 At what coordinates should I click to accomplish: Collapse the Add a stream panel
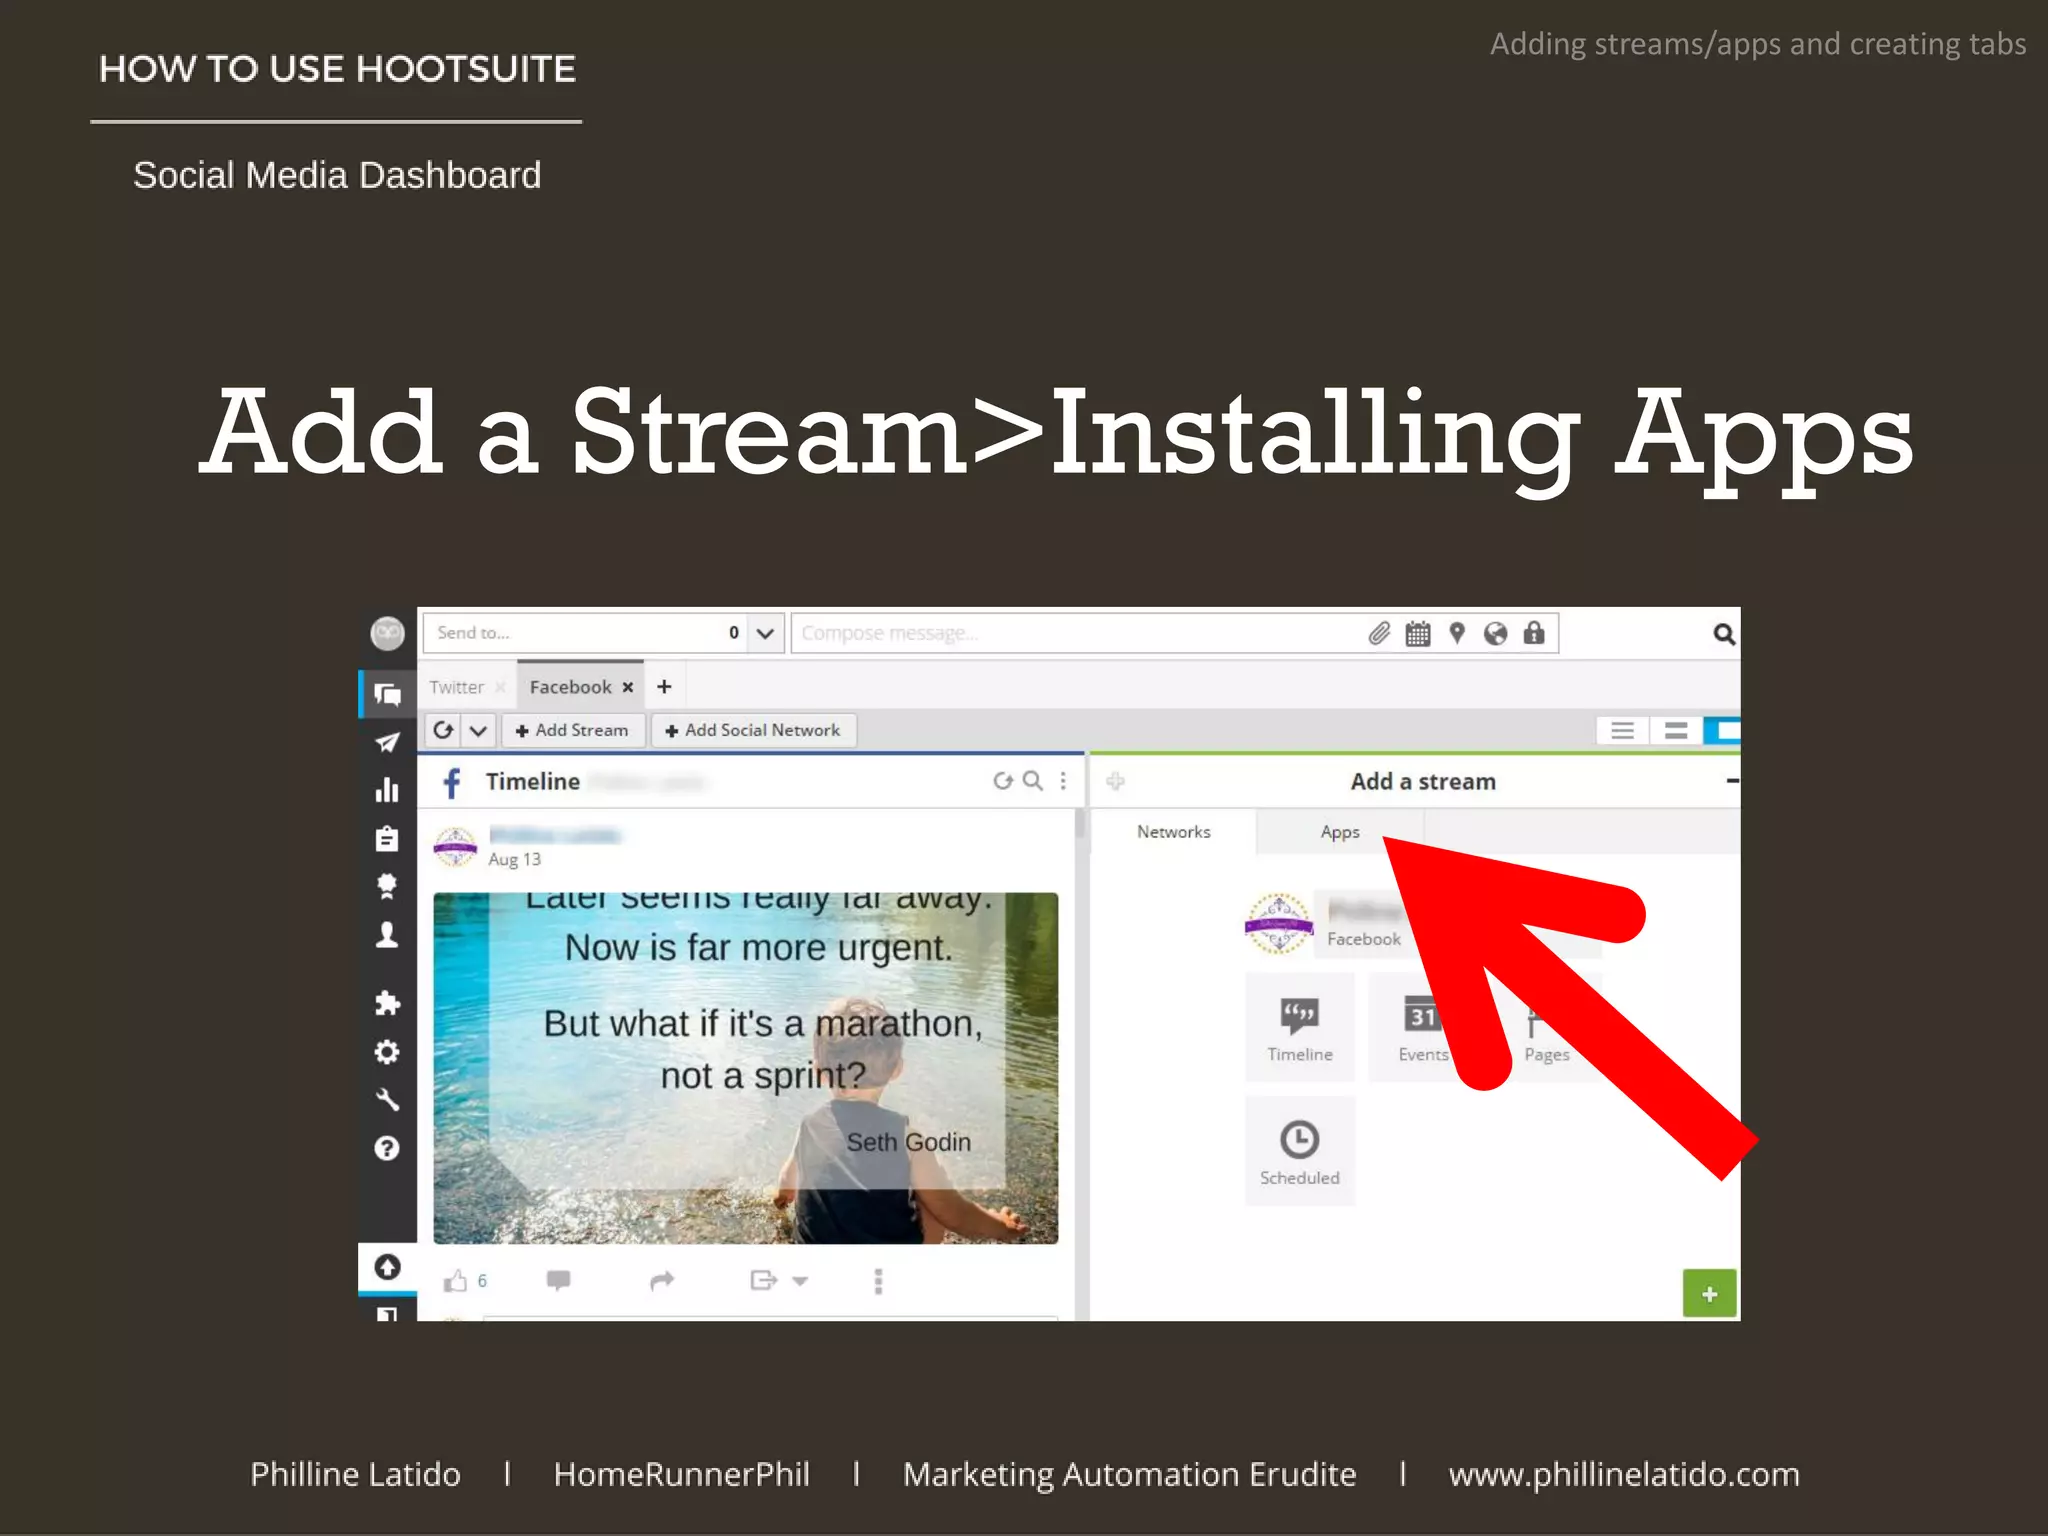1732,781
